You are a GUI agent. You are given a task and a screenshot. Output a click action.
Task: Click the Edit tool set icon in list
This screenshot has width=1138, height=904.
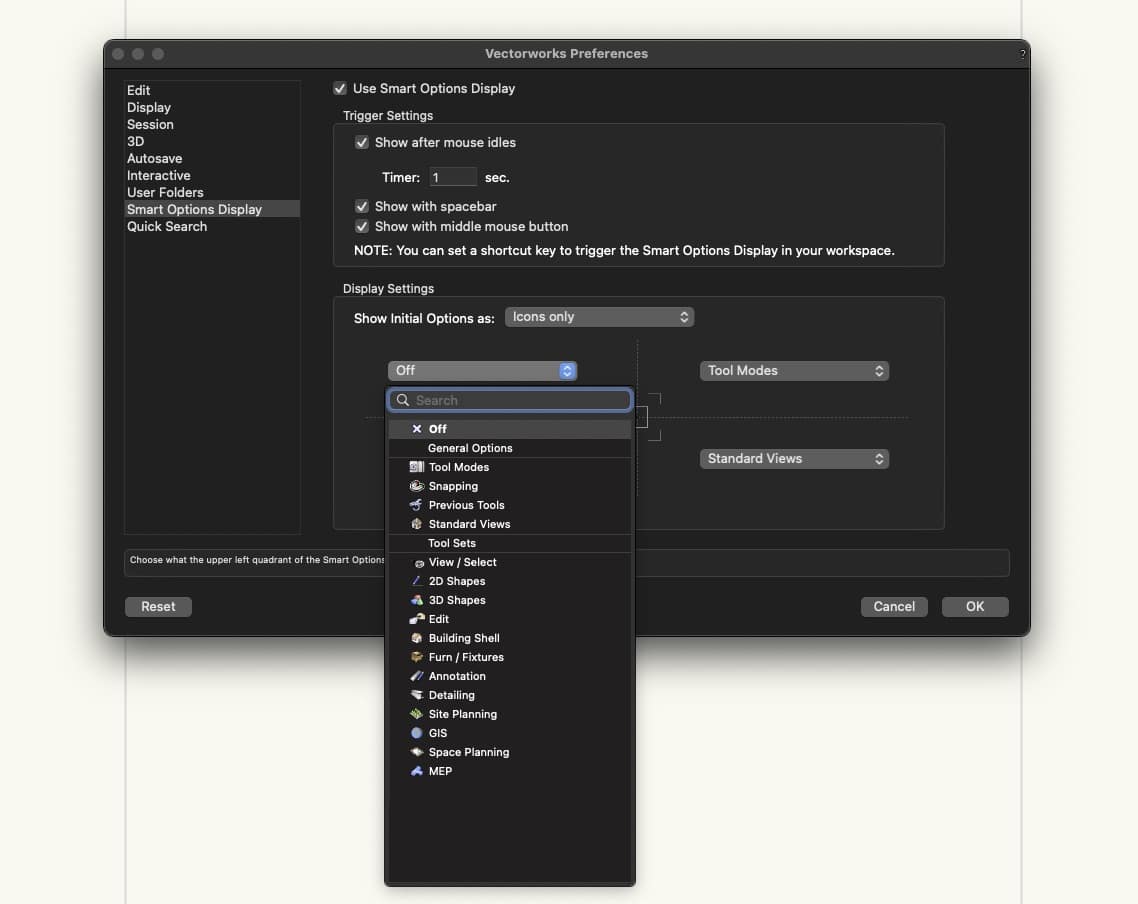coord(417,619)
